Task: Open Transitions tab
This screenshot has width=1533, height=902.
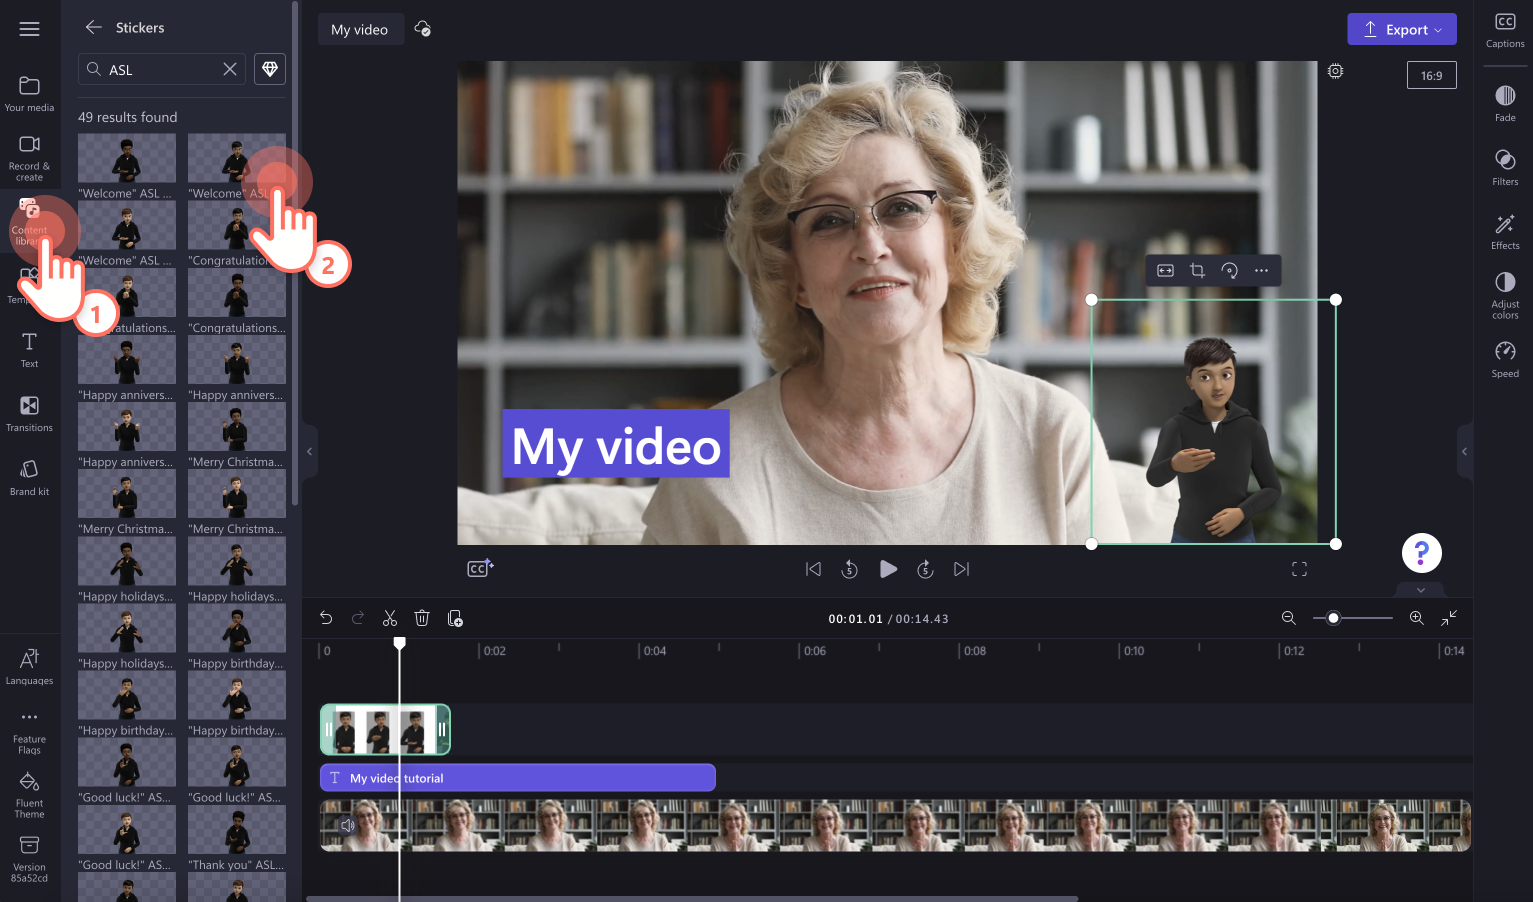Action: pyautogui.click(x=30, y=414)
